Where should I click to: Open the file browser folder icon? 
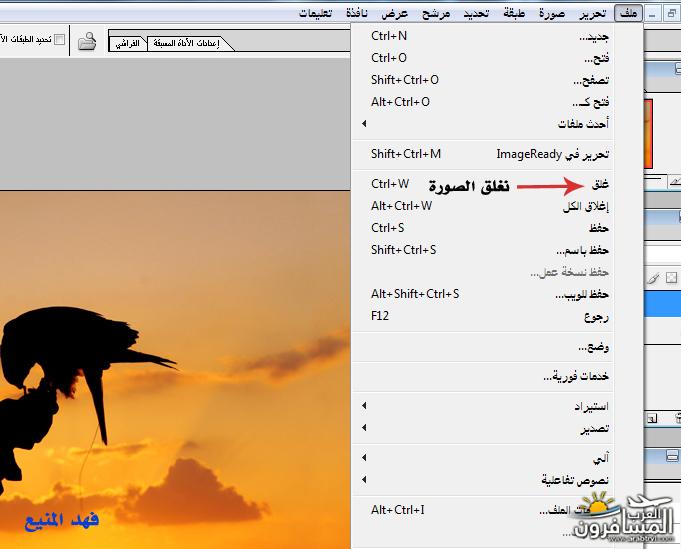click(87, 41)
